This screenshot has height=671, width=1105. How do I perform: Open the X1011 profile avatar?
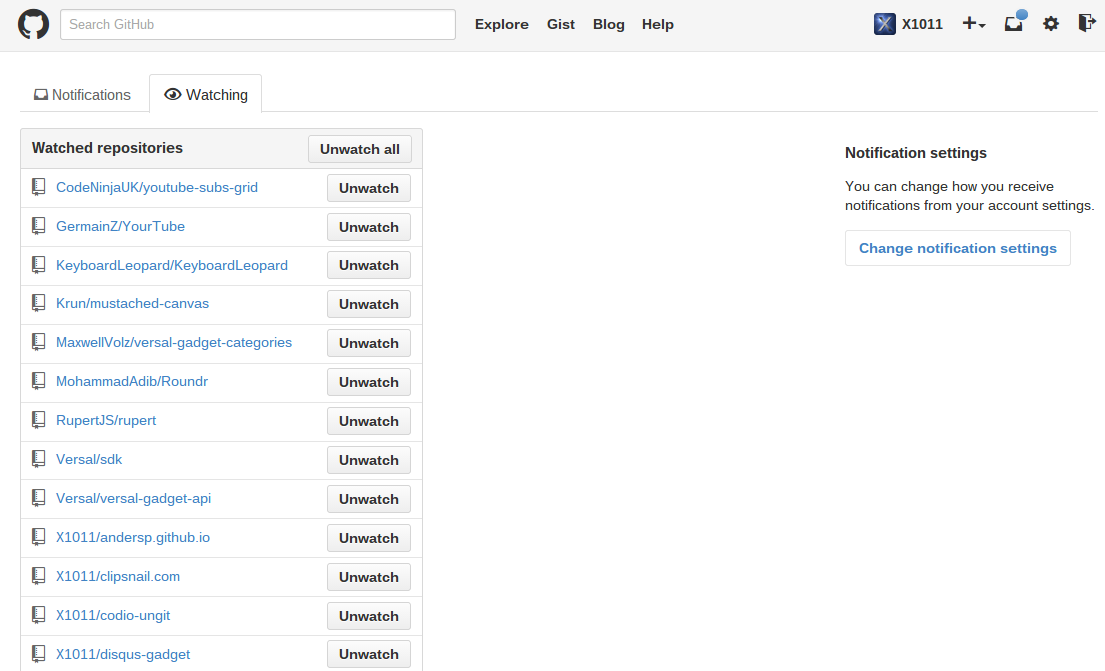884,24
